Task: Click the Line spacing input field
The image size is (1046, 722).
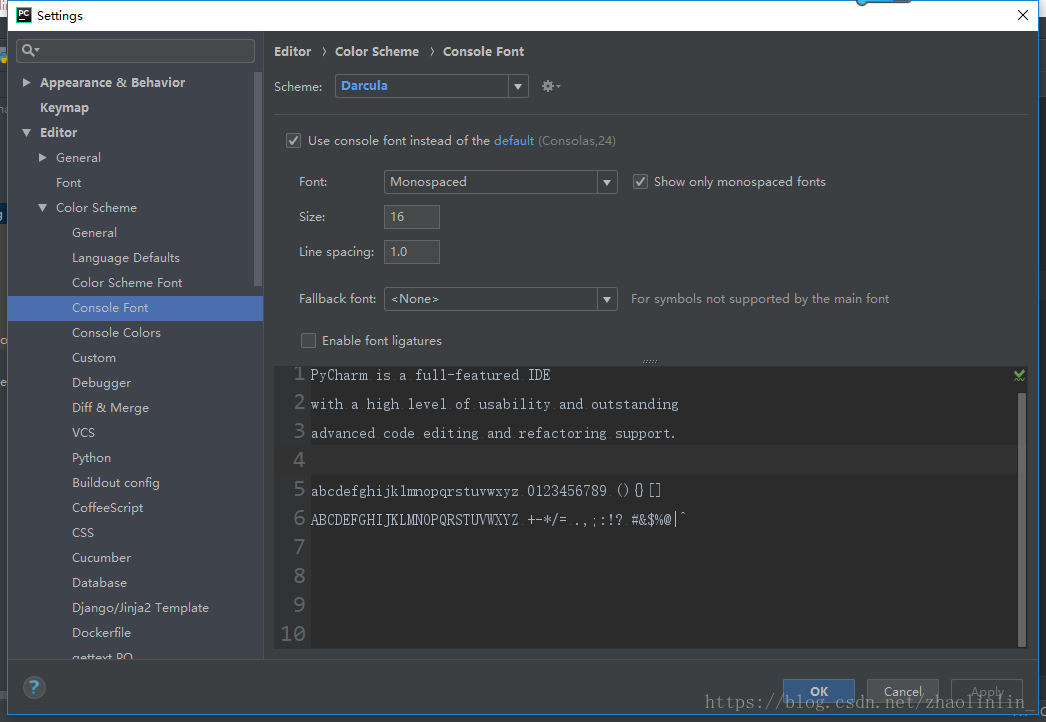Action: tap(412, 252)
